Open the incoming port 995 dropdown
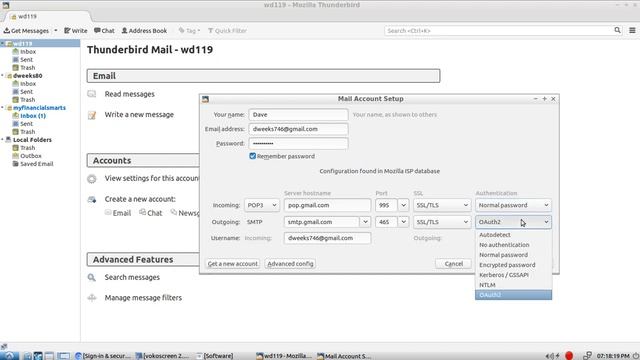 (403, 205)
